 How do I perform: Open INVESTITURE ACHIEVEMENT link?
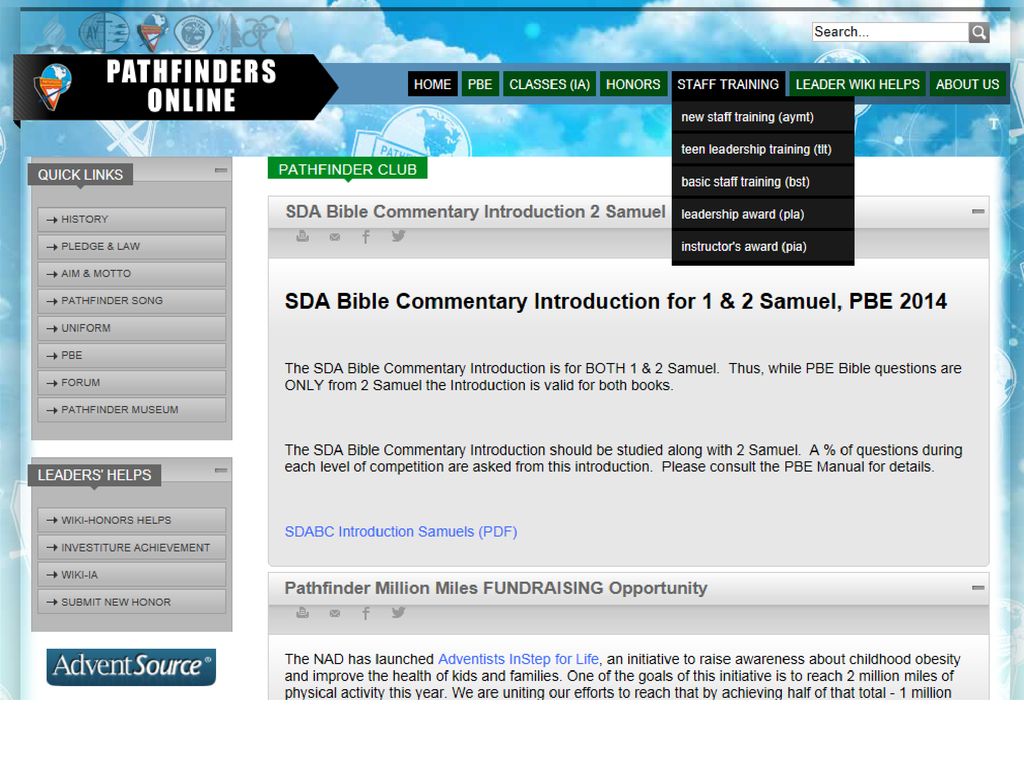coord(131,548)
